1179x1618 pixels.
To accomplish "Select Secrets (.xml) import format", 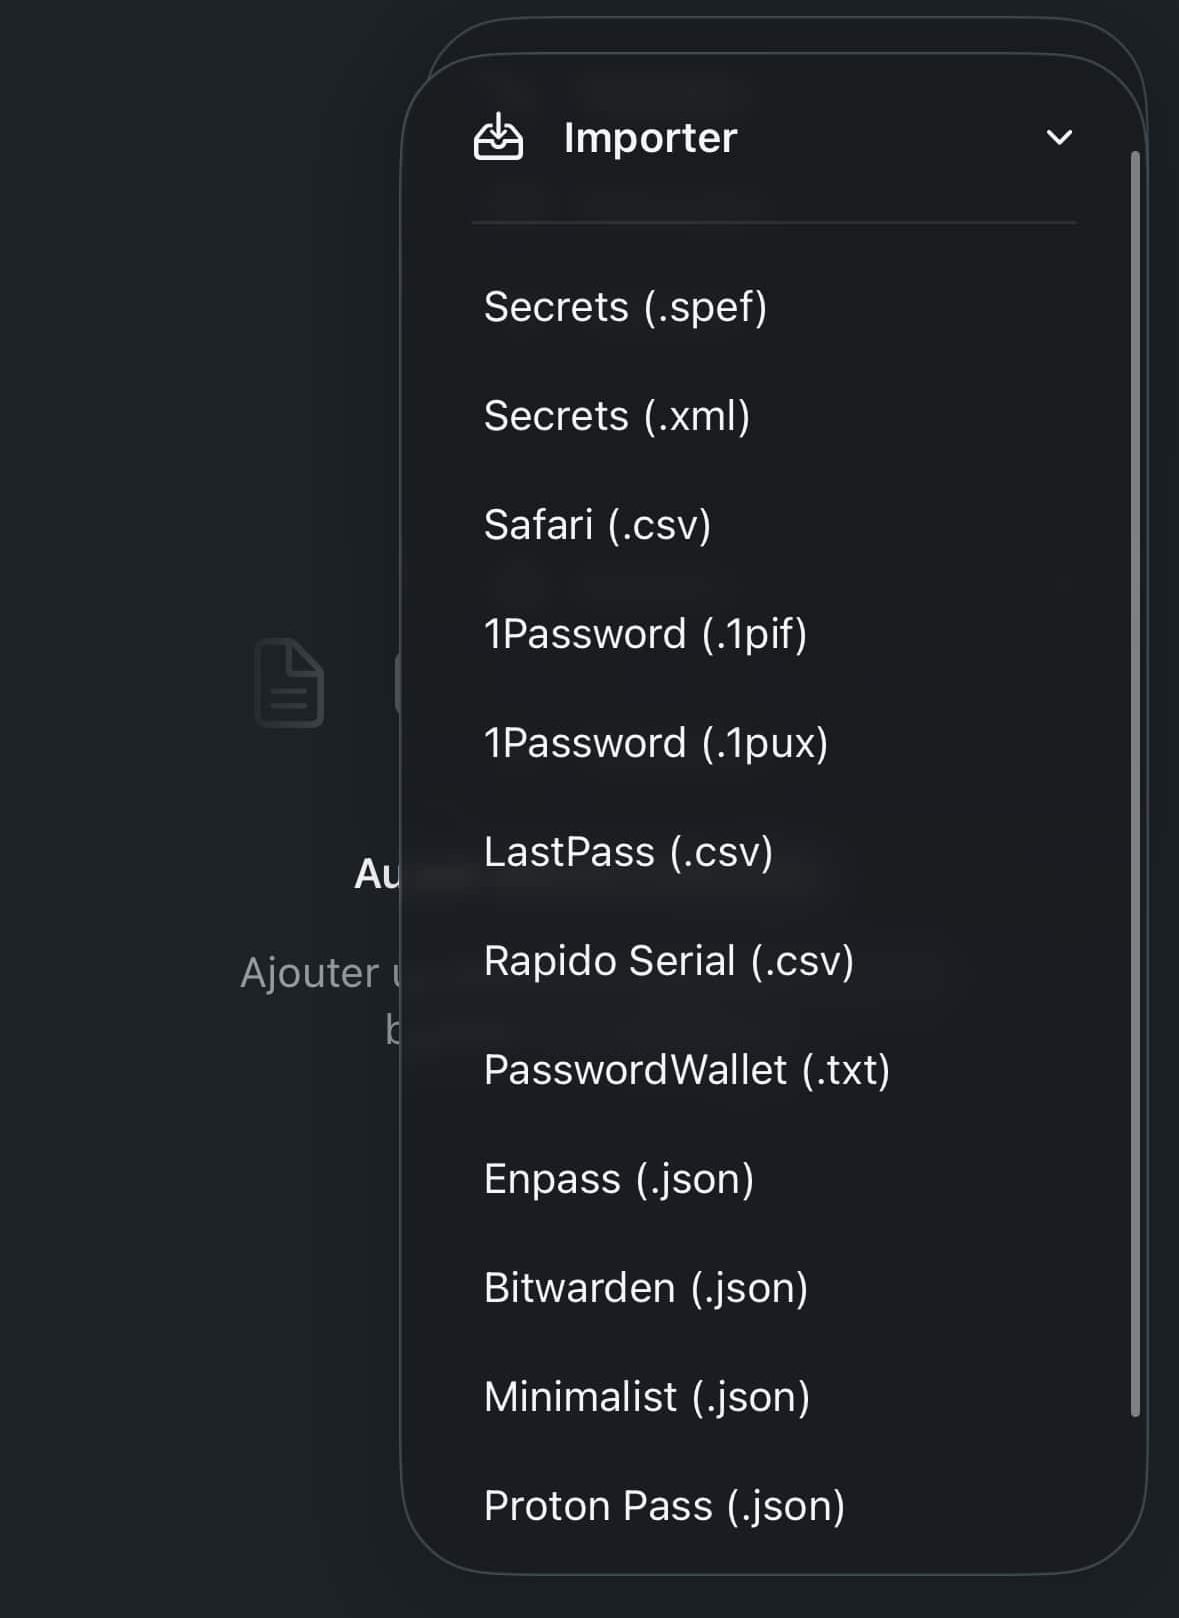I will click(616, 415).
